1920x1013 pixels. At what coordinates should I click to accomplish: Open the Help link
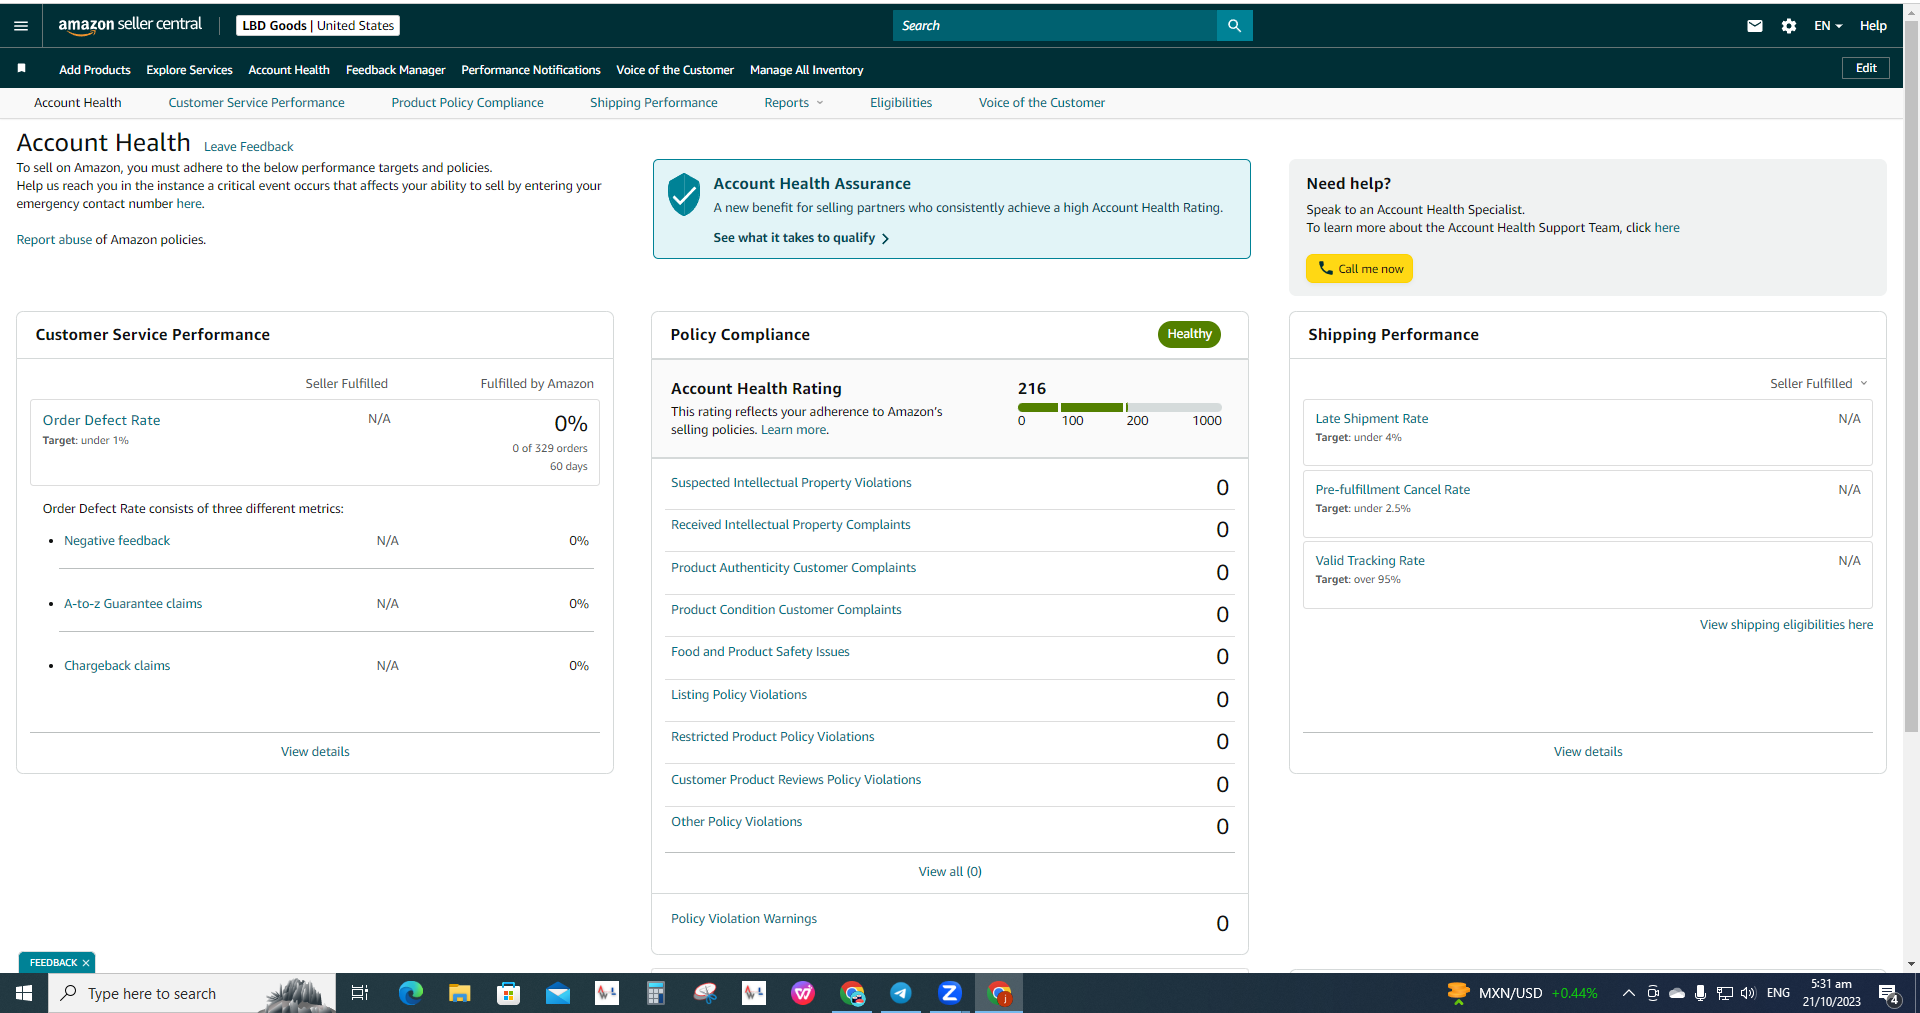coord(1873,26)
